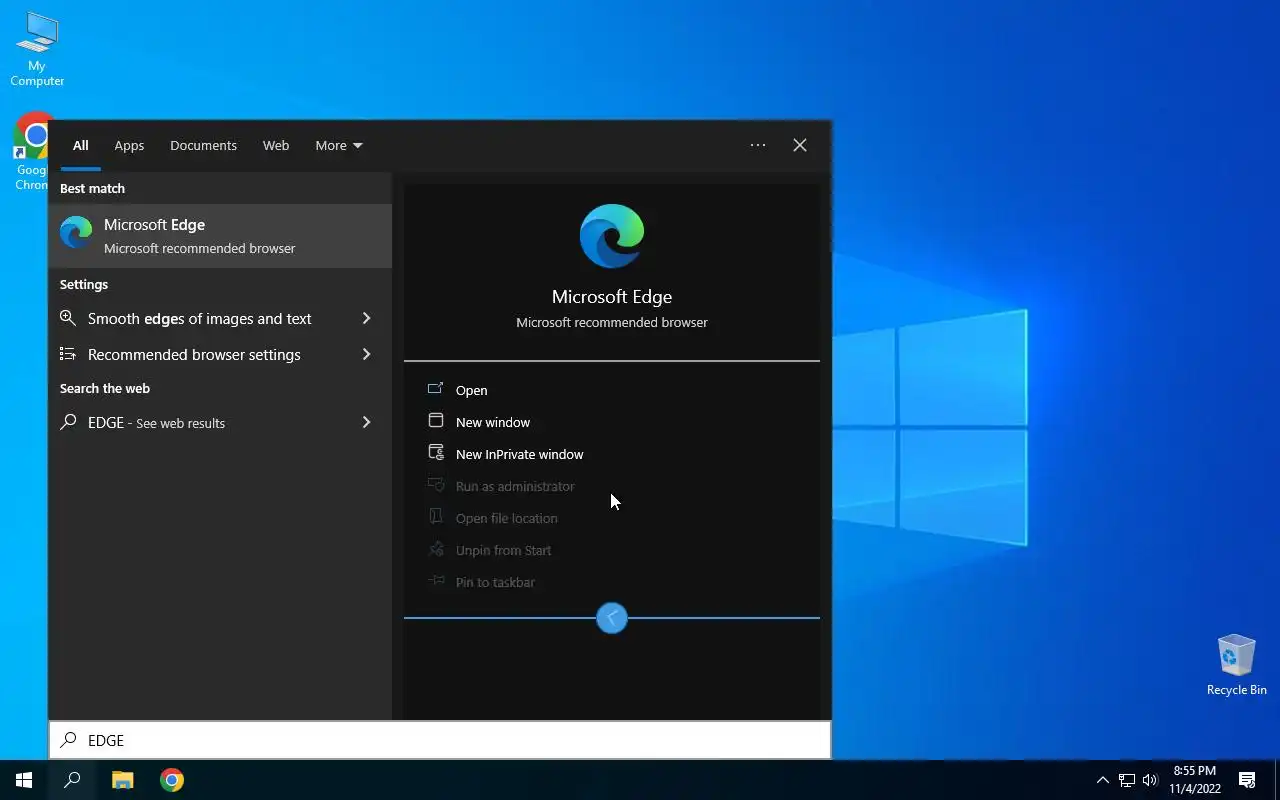1280x800 pixels.
Task: Expand arrow for EDGE web results
Action: 366,422
